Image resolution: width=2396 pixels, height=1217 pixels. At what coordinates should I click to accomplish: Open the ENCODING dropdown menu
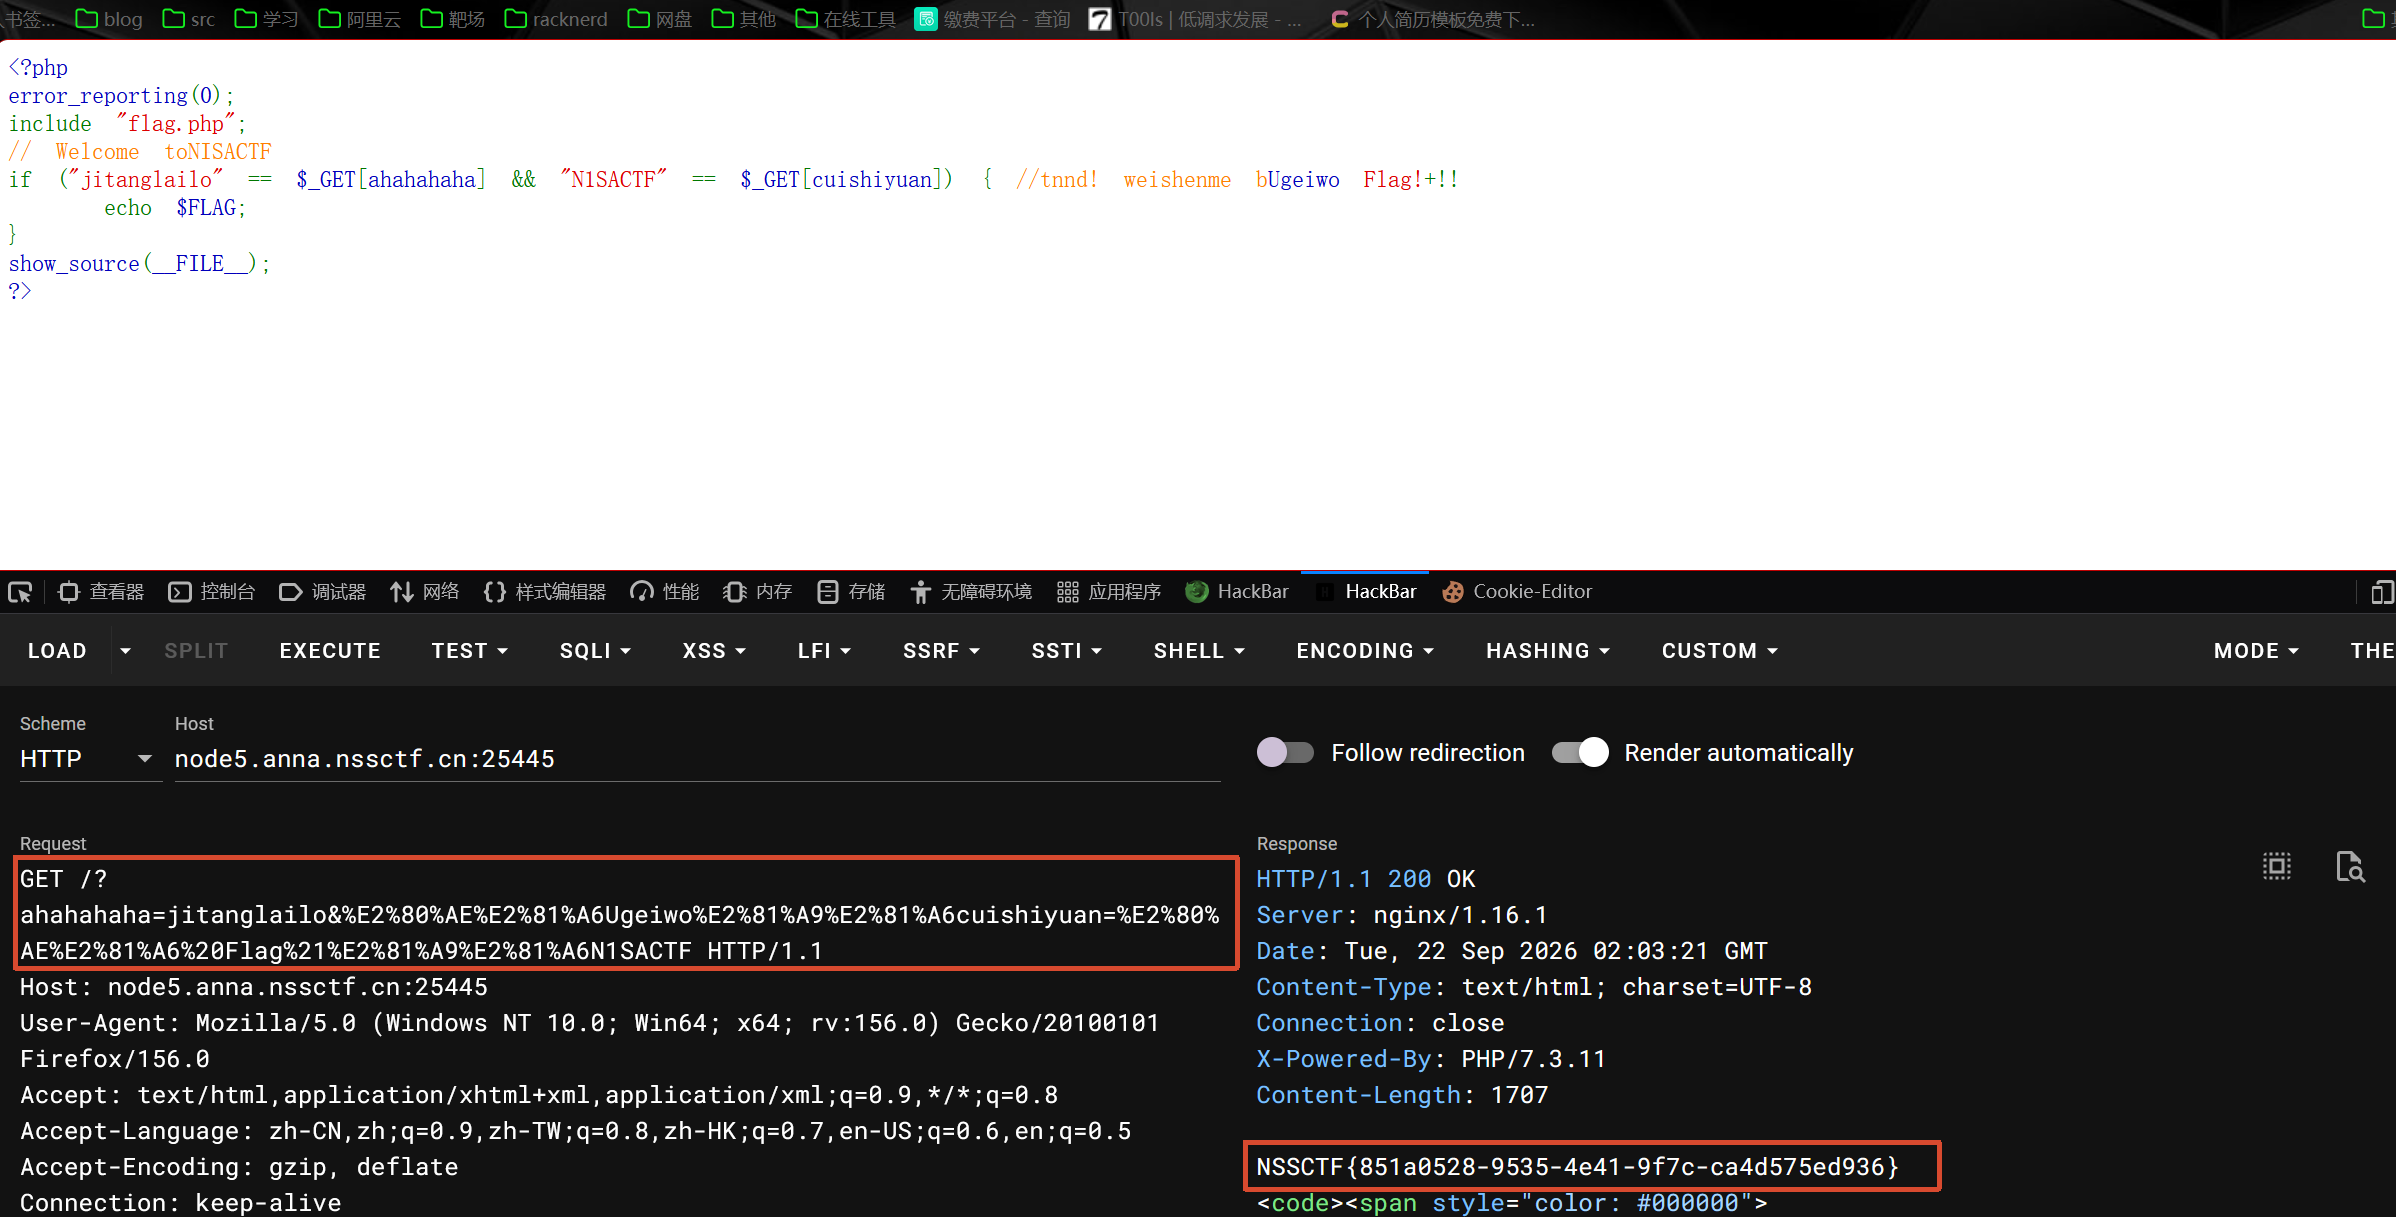[x=1365, y=651]
